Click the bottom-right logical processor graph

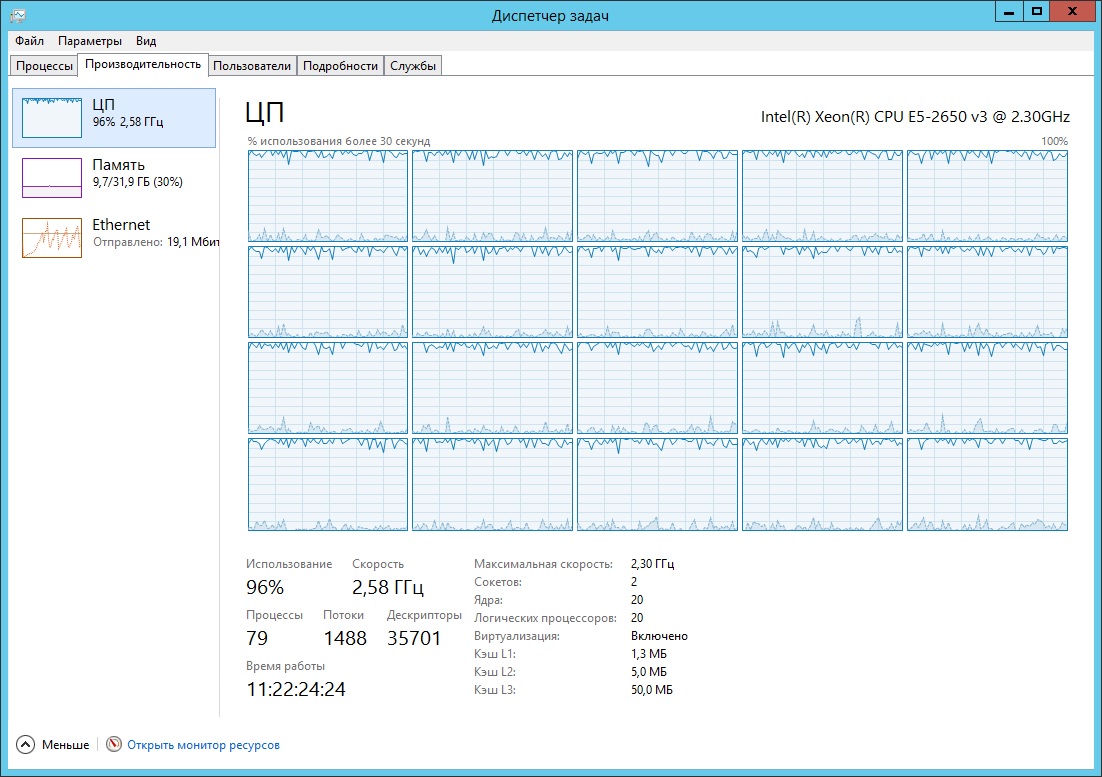pos(987,484)
